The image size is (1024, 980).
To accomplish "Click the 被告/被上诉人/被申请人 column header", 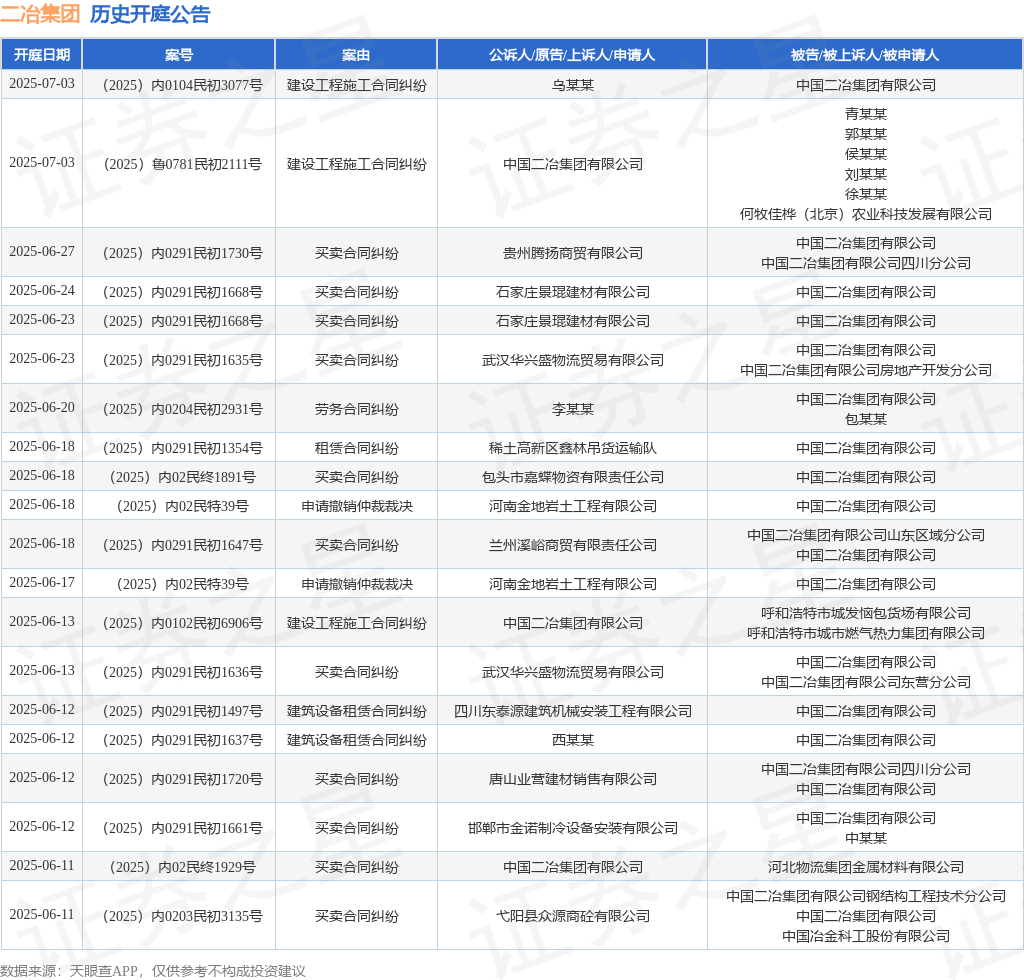I will click(x=865, y=55).
